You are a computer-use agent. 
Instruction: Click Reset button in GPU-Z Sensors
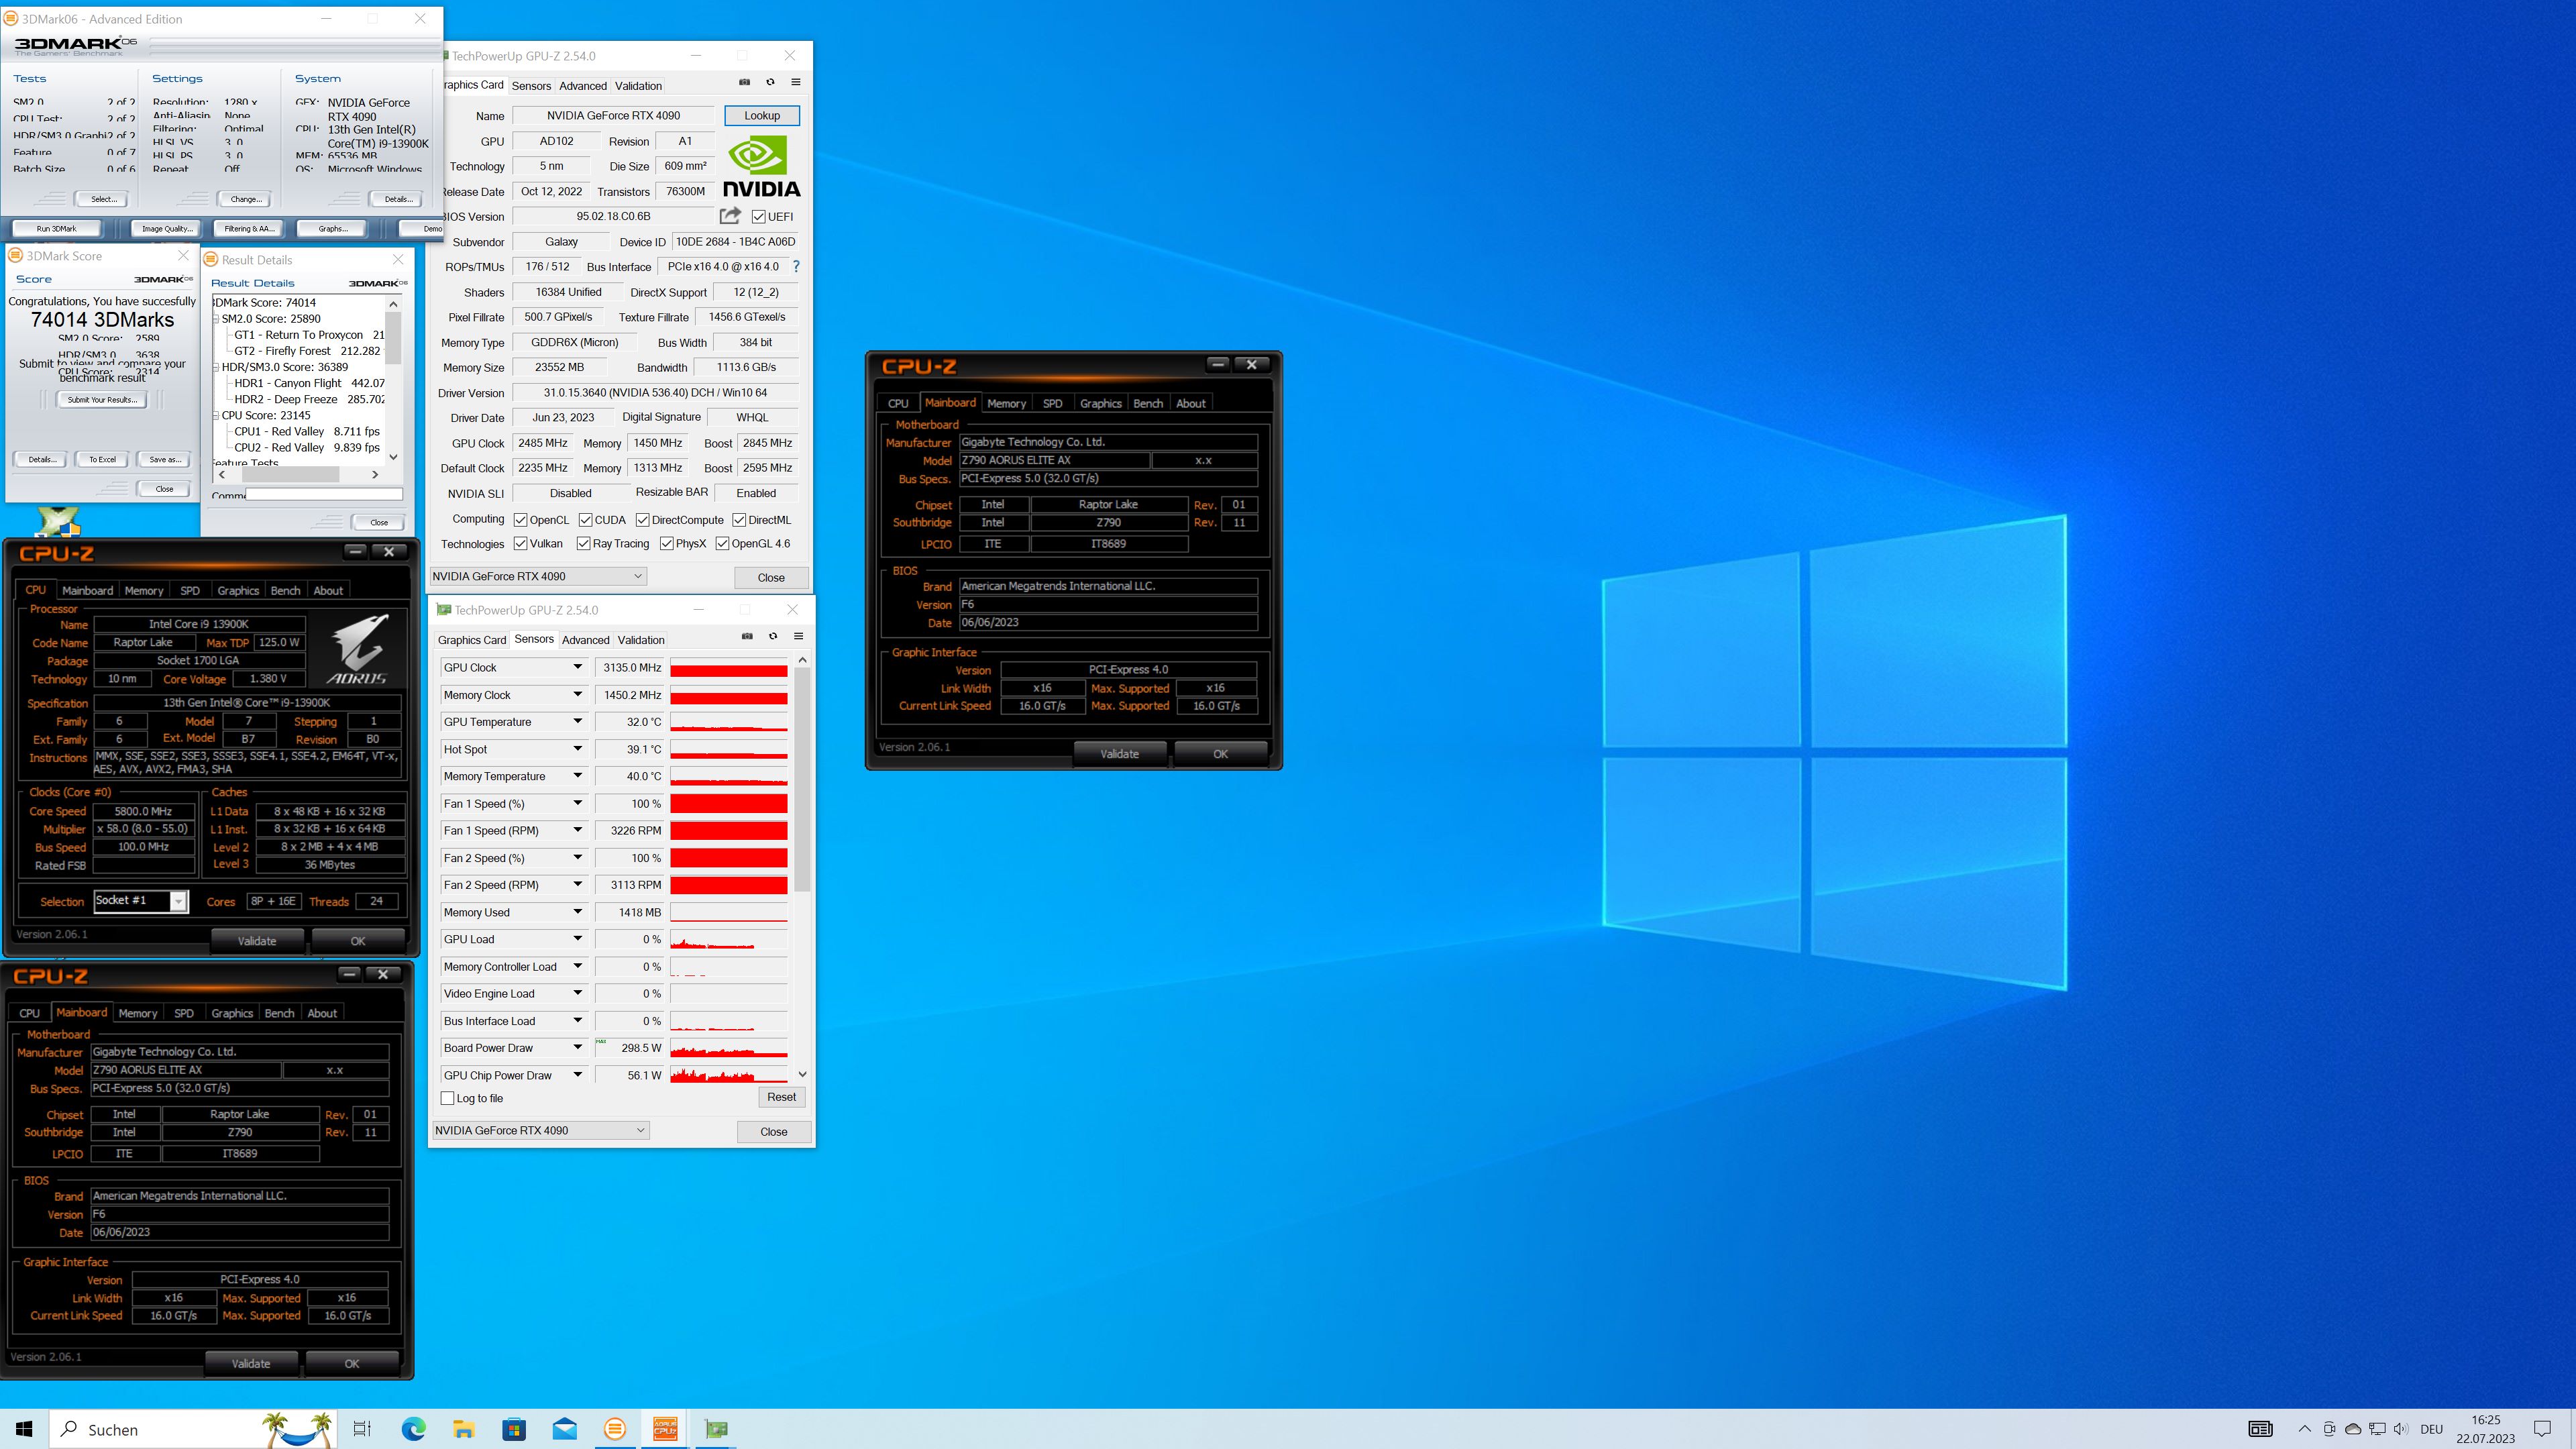pos(781,1097)
